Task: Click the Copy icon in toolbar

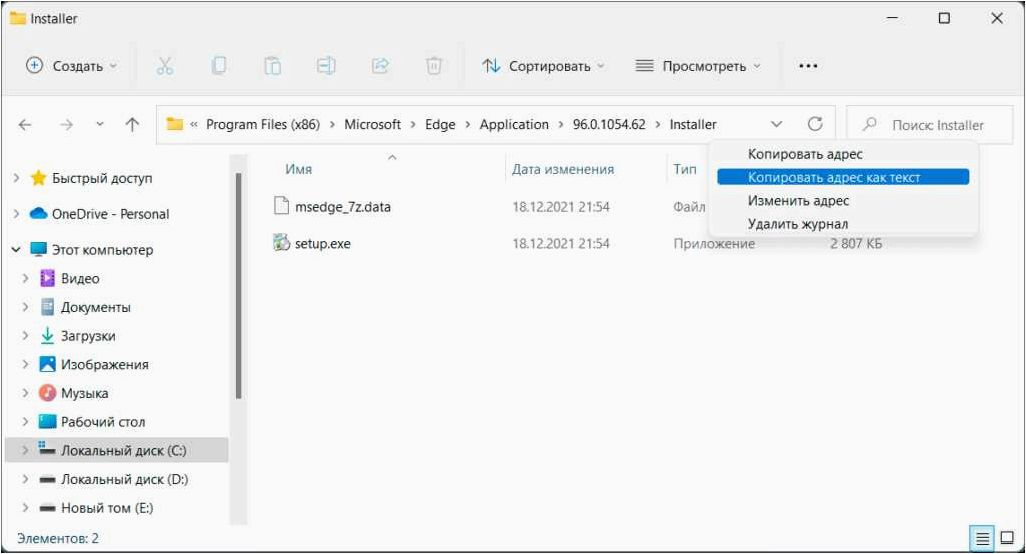Action: pos(219,65)
